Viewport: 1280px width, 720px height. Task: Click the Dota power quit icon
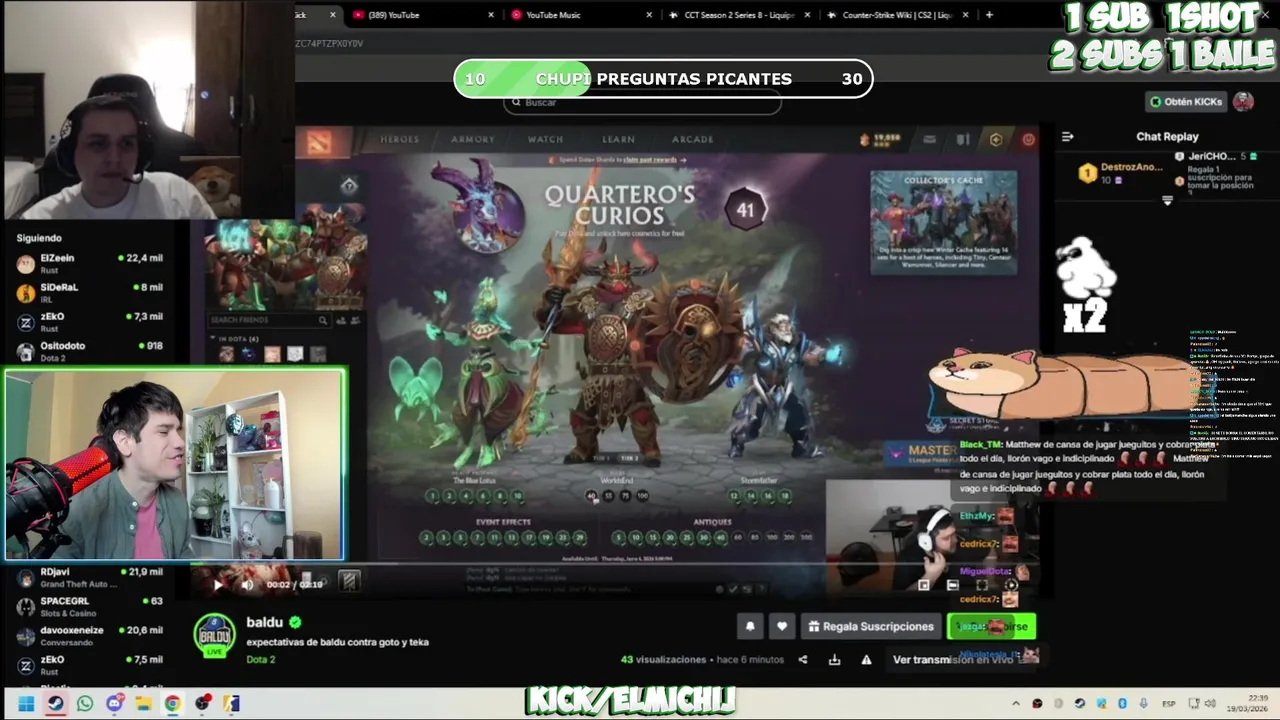pyautogui.click(x=1028, y=140)
